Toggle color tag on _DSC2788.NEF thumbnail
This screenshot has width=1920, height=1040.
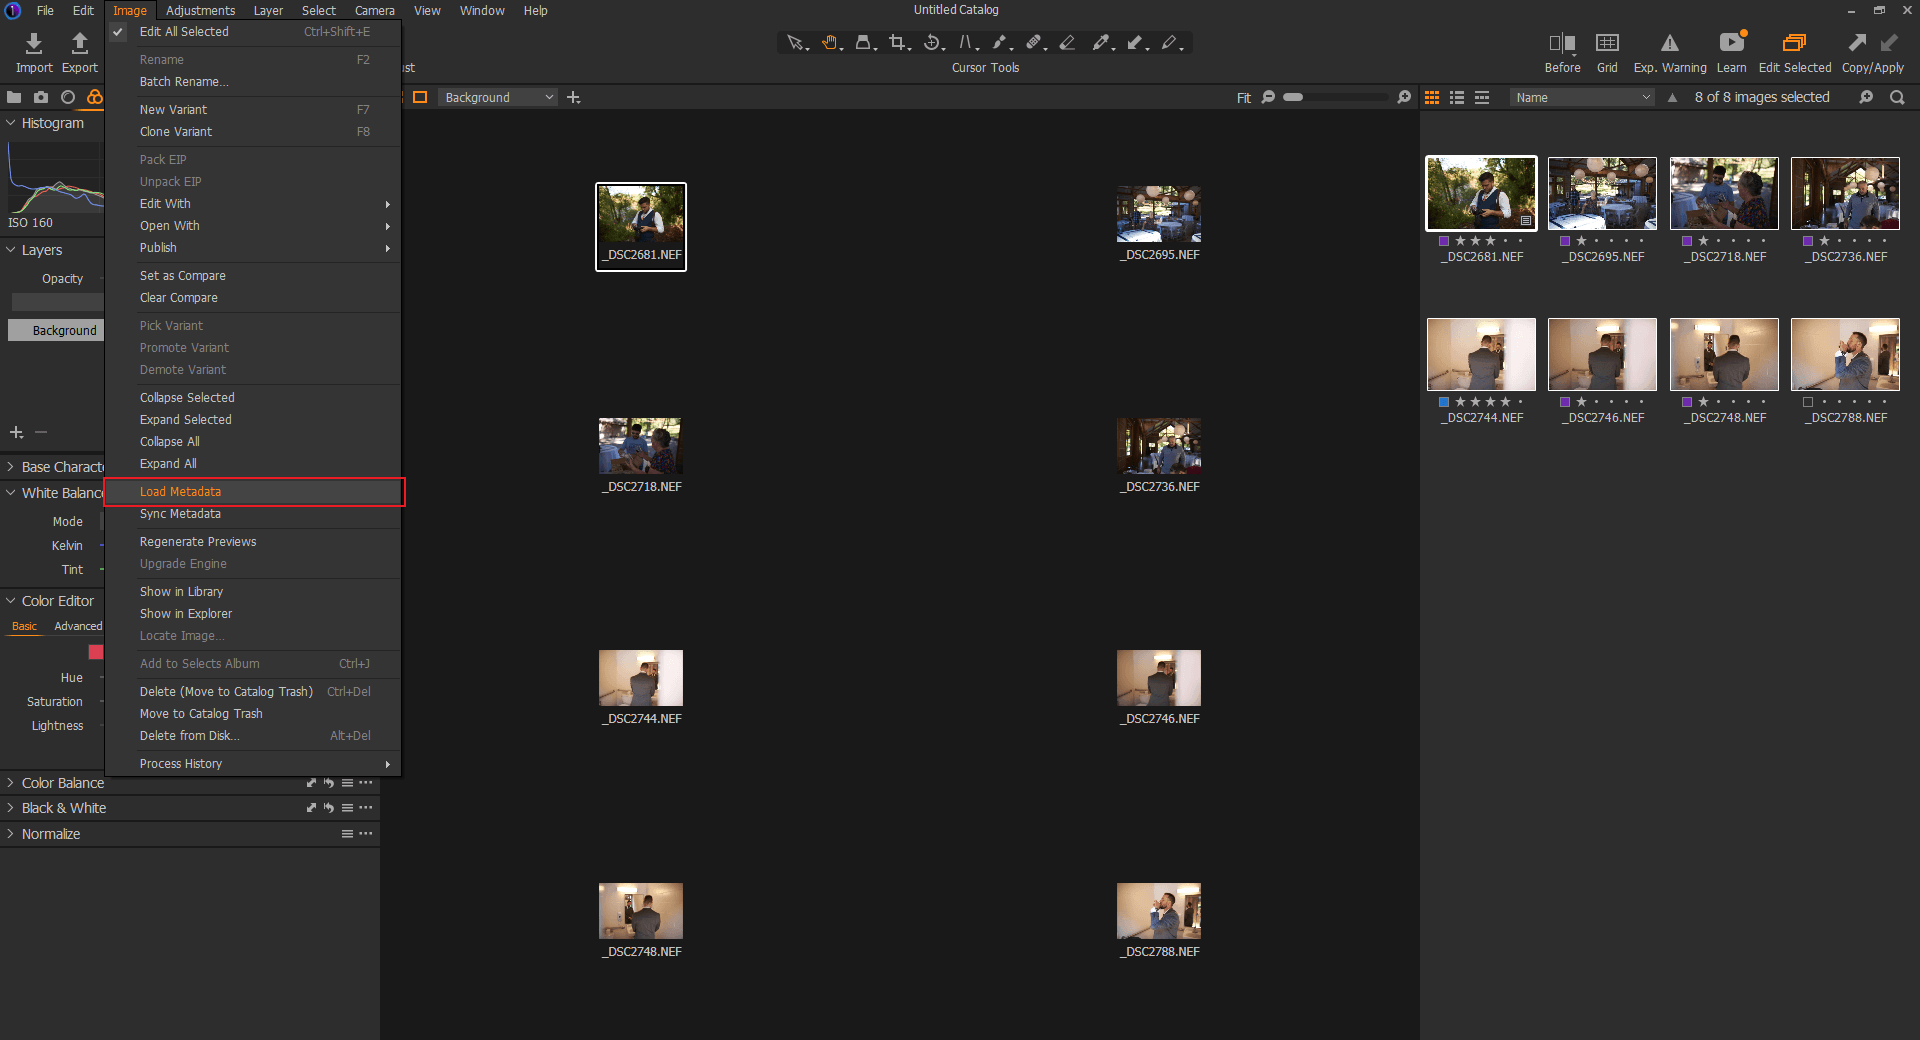click(1807, 402)
